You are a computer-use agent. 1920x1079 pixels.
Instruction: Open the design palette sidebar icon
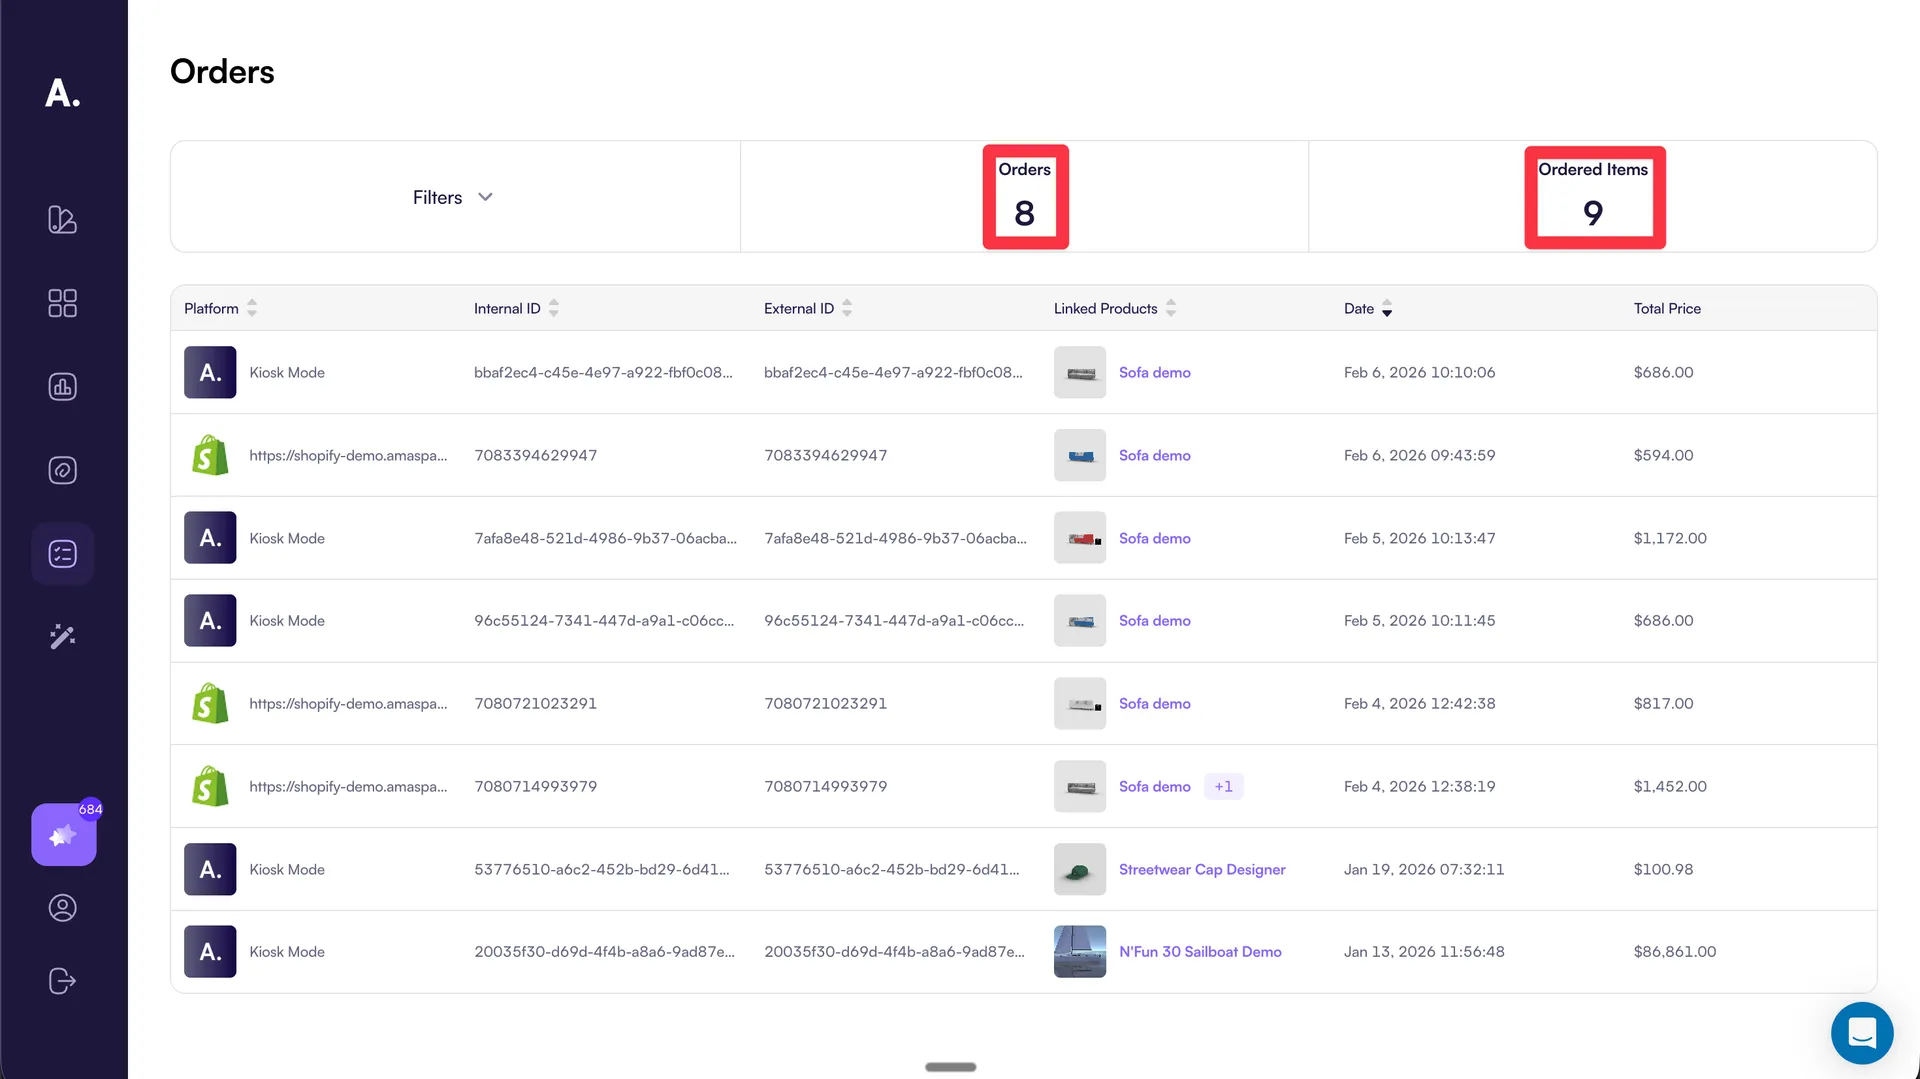coord(62,220)
